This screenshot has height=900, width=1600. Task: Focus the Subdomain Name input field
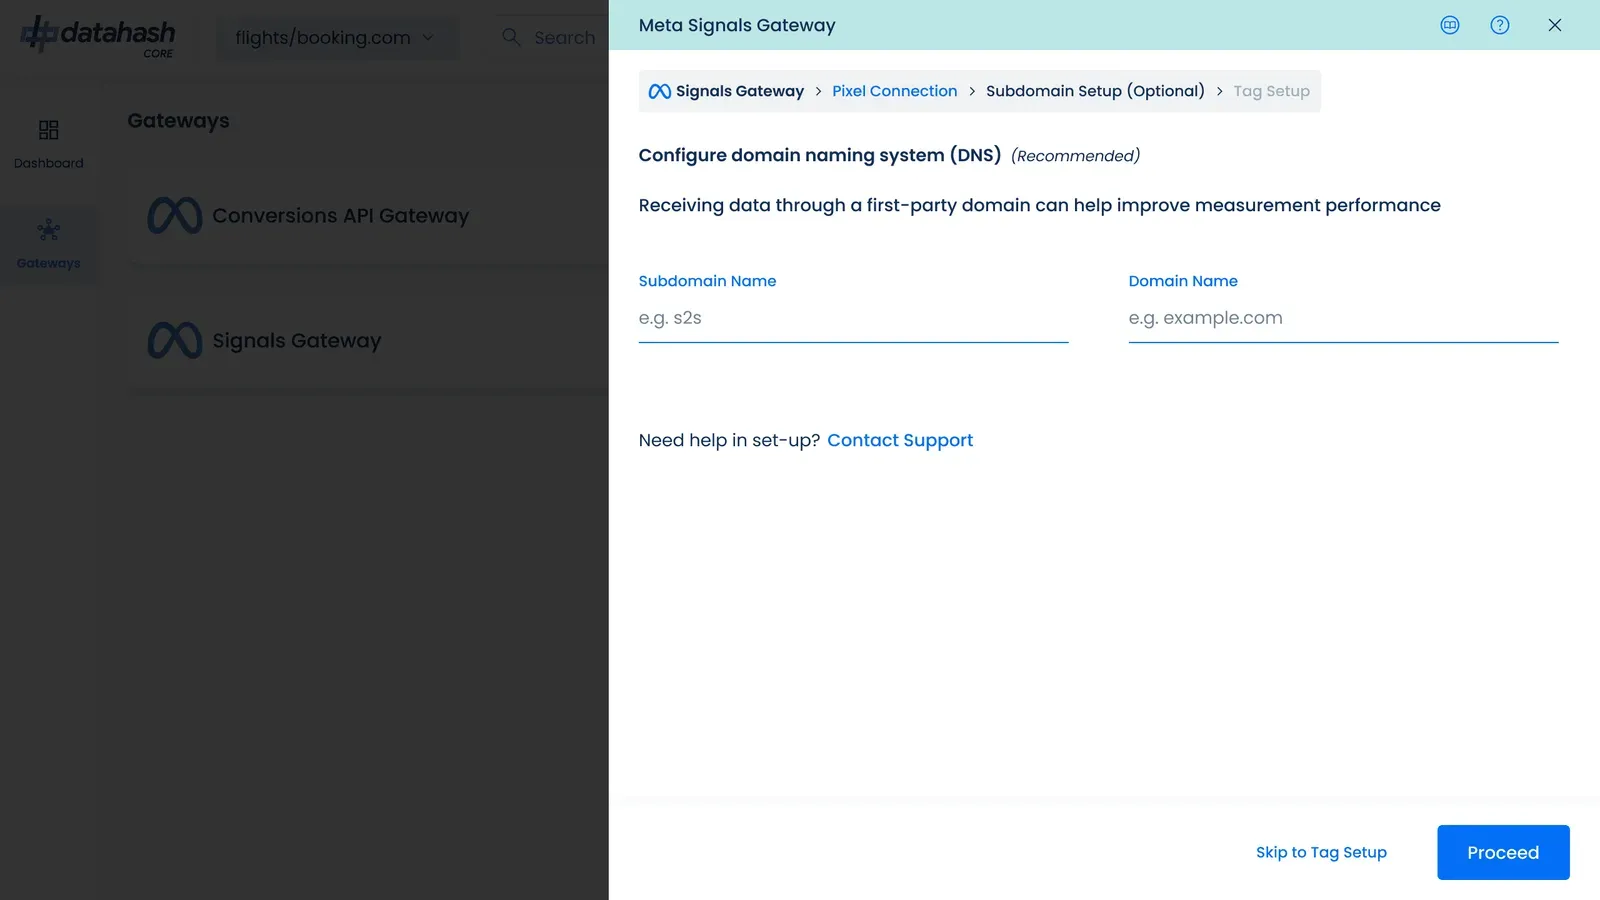tap(853, 319)
